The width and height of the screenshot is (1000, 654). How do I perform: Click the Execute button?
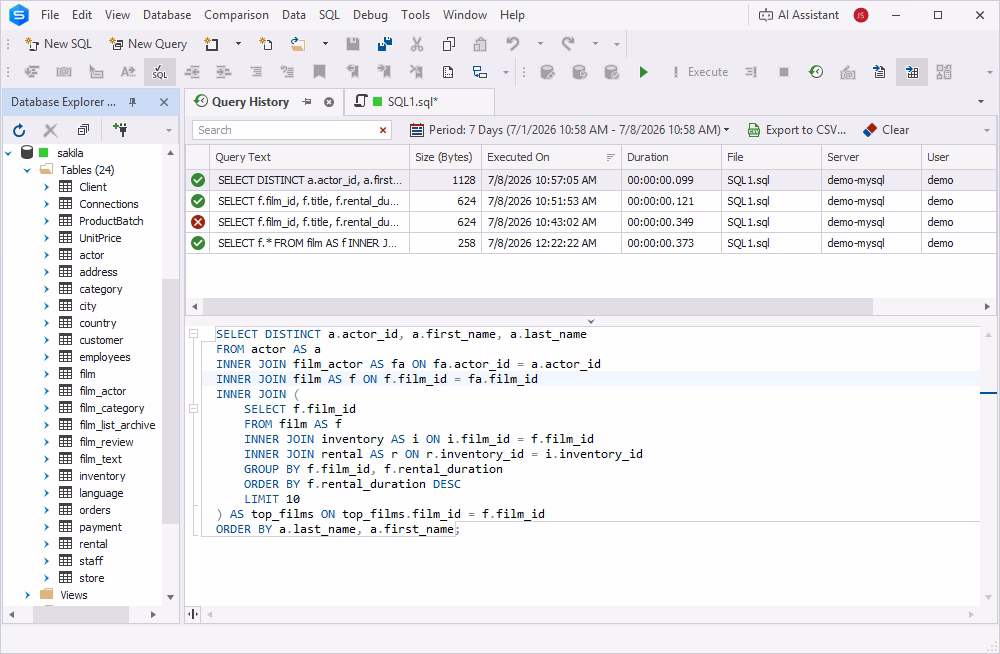coord(700,72)
